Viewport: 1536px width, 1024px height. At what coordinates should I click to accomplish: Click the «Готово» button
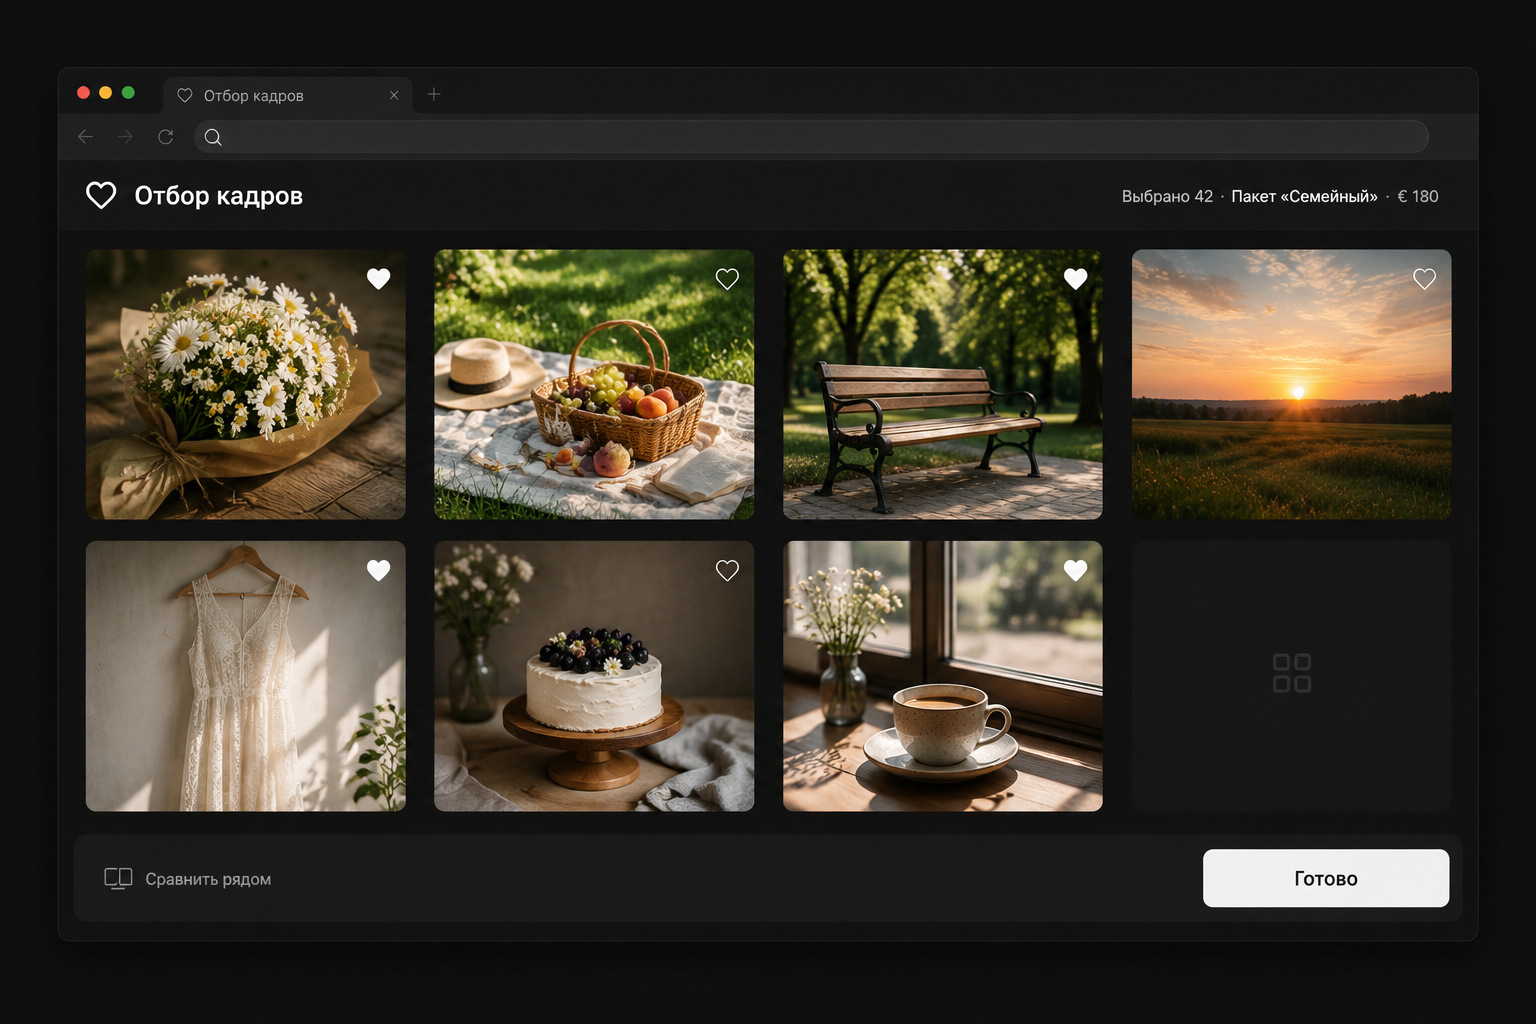coord(1326,878)
